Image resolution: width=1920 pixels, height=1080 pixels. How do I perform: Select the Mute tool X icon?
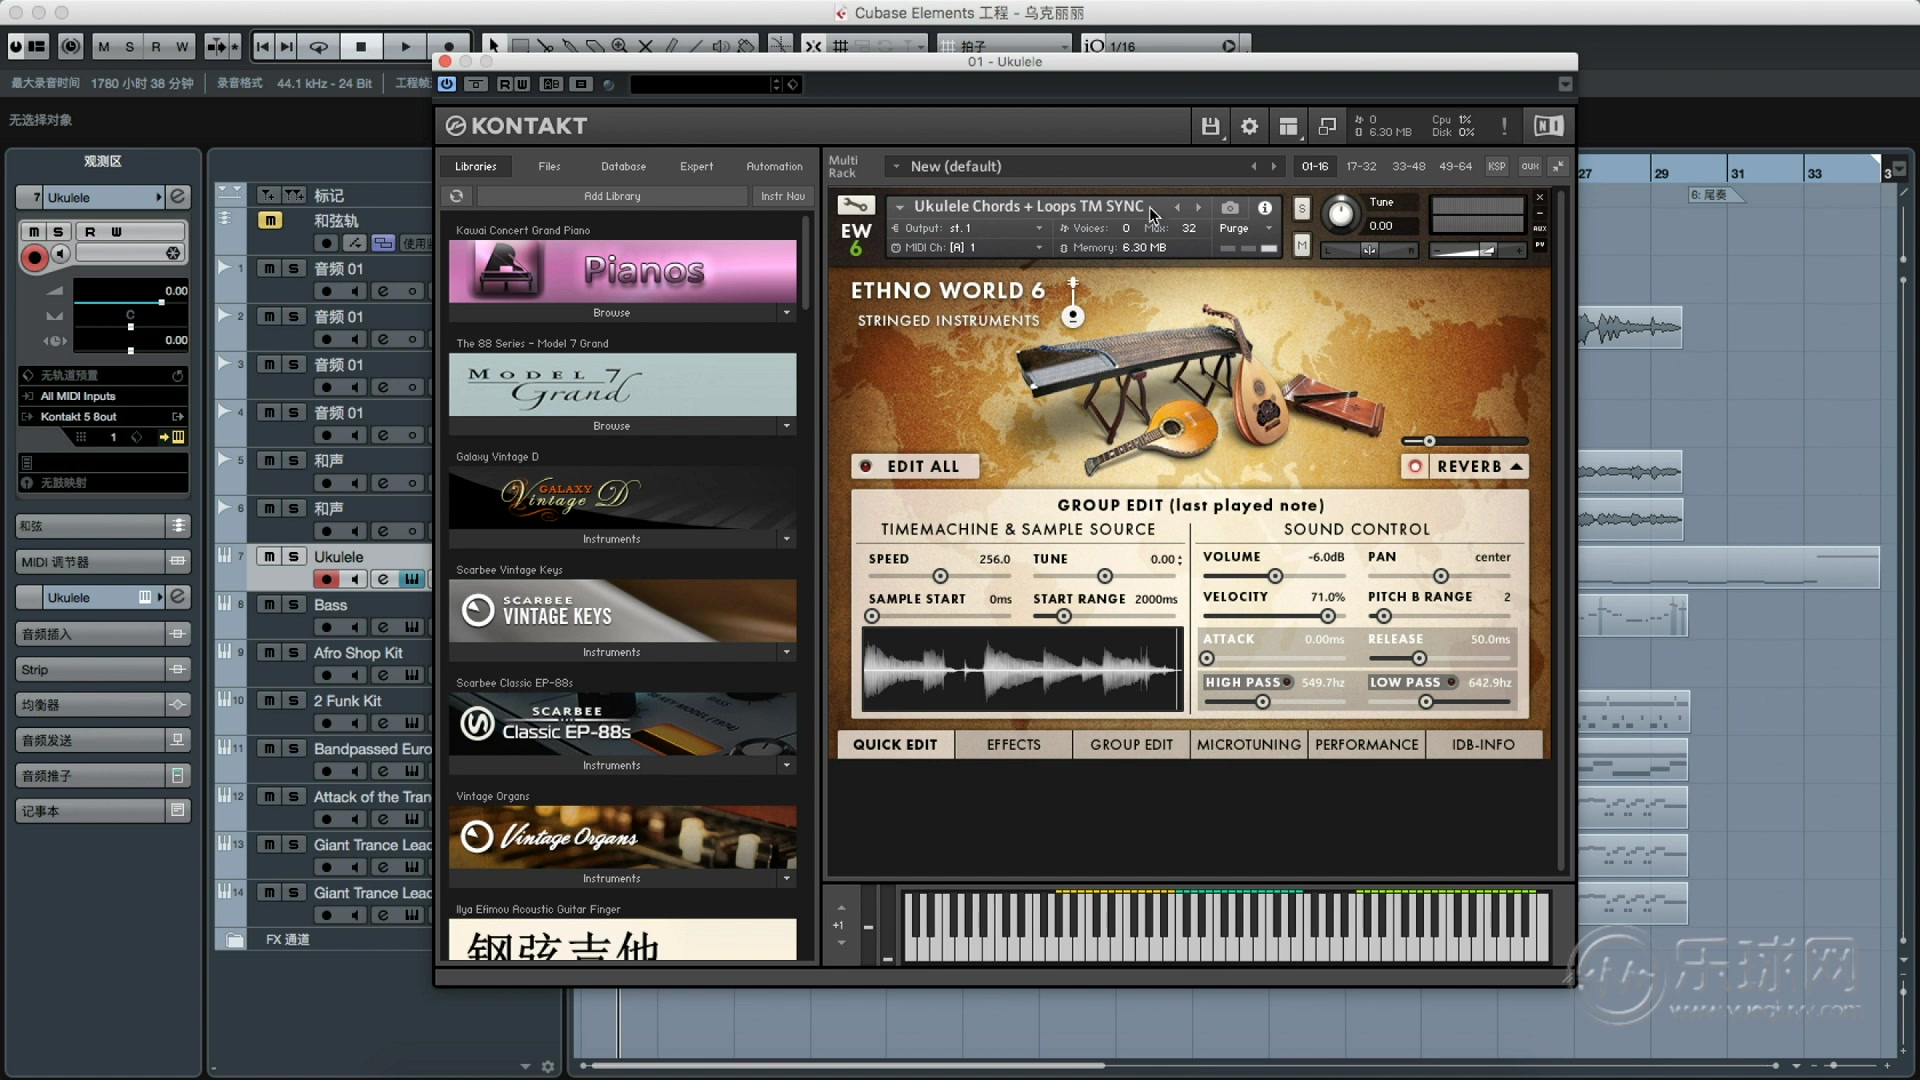pos(646,46)
